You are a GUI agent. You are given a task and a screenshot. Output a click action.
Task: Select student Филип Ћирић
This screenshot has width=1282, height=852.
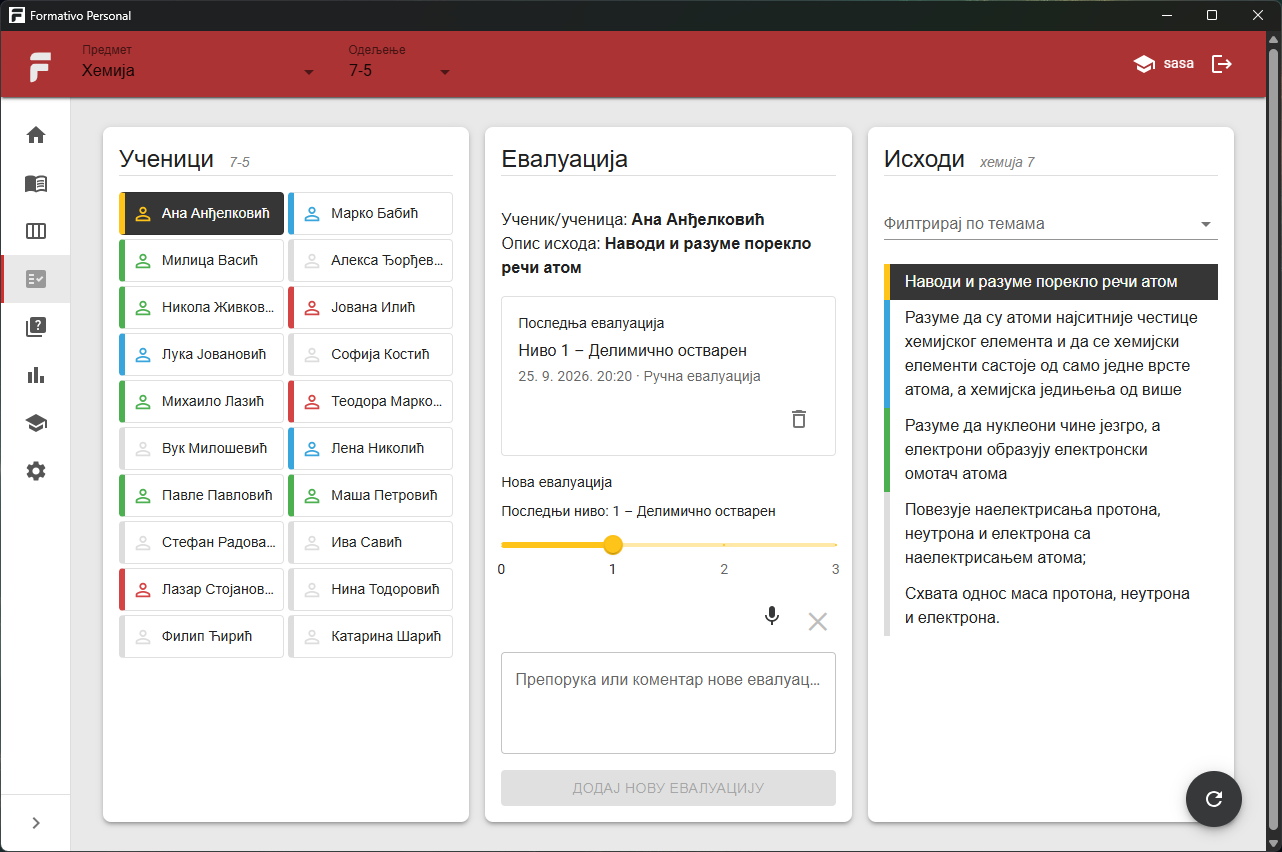201,636
